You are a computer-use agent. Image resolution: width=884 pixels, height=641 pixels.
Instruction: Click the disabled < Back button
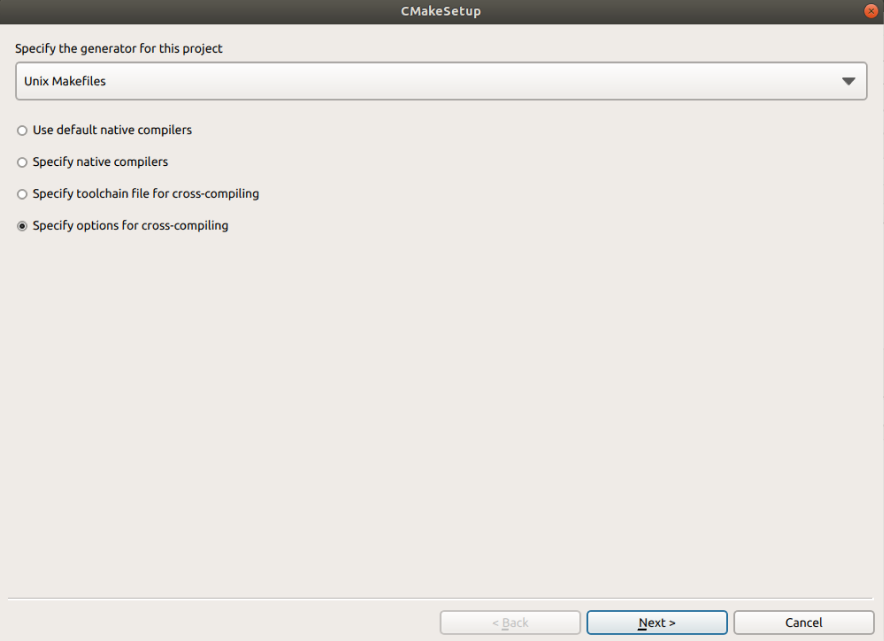510,622
